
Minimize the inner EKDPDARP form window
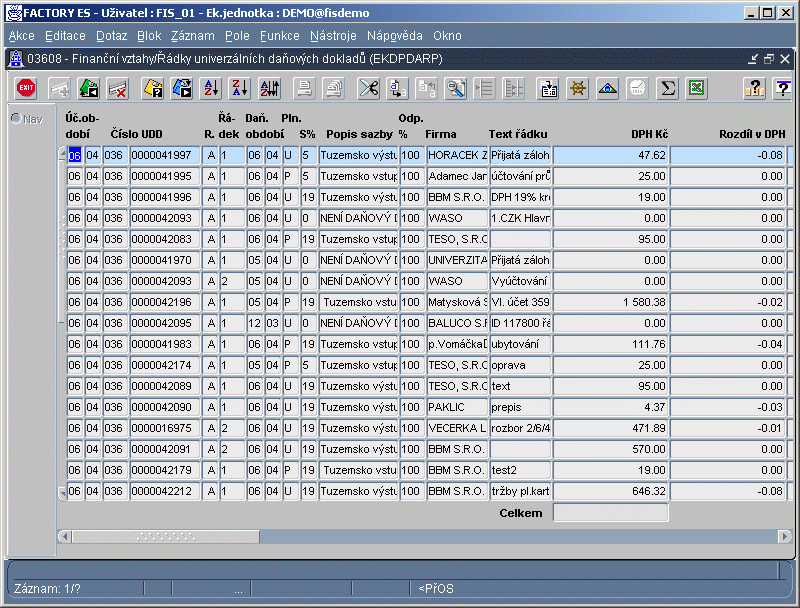[753, 59]
